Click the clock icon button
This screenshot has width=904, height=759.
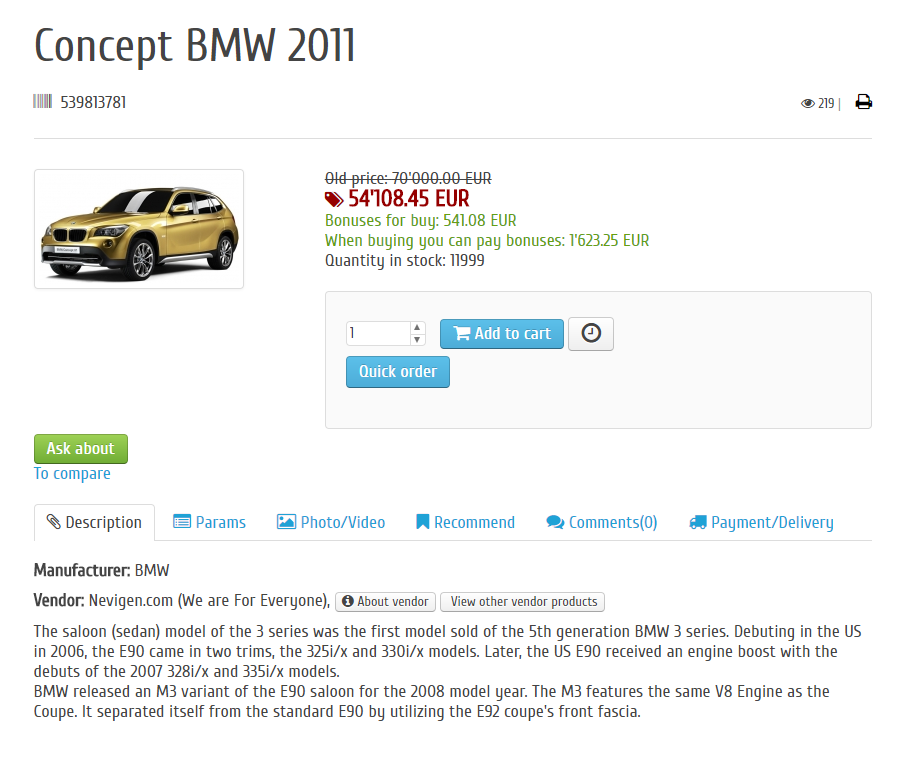point(591,333)
